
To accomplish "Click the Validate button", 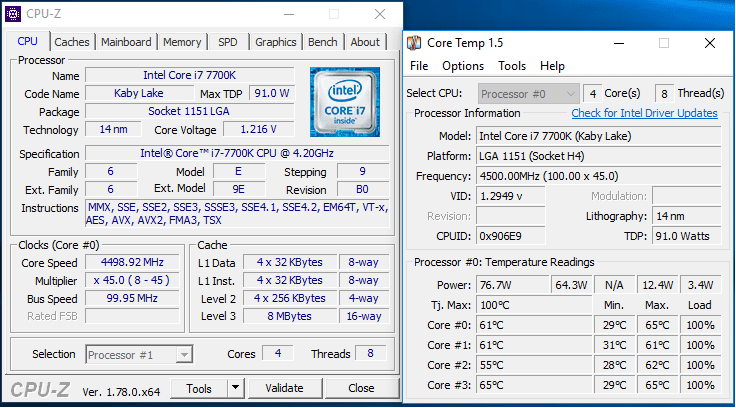I will [x=284, y=388].
